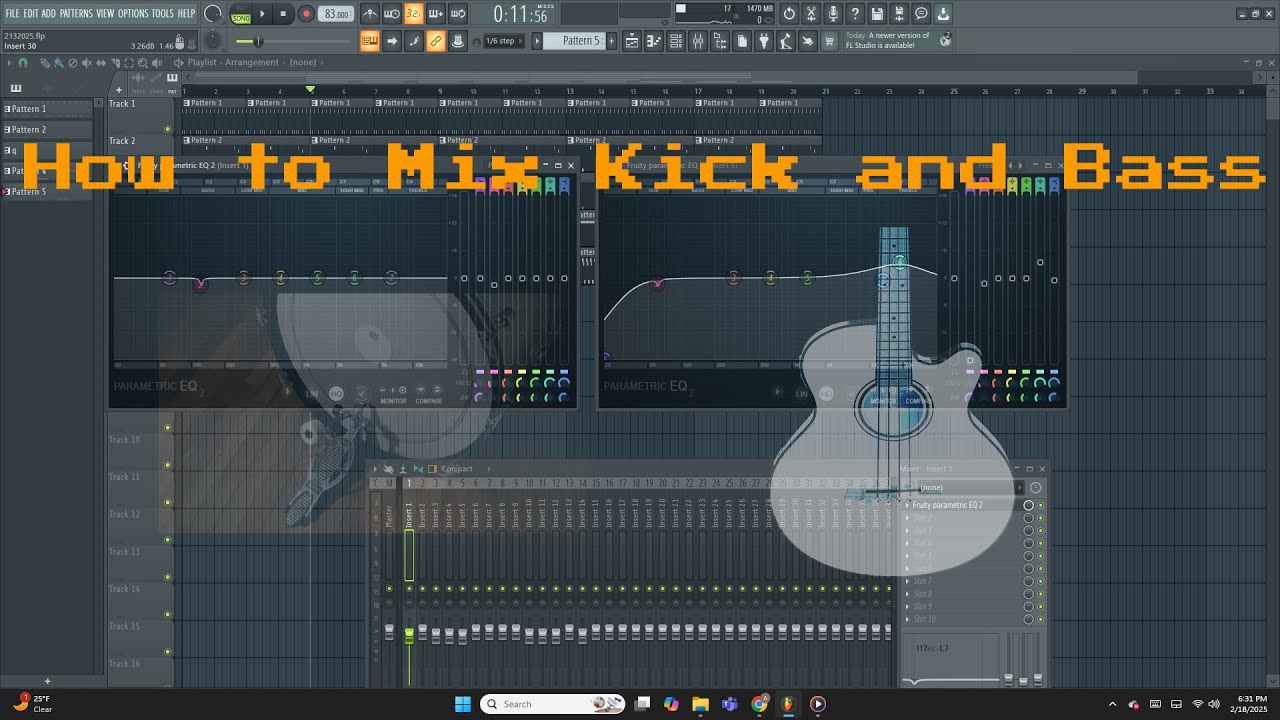Toggle wait for input before recording
The image size is (1280, 720).
(392, 14)
